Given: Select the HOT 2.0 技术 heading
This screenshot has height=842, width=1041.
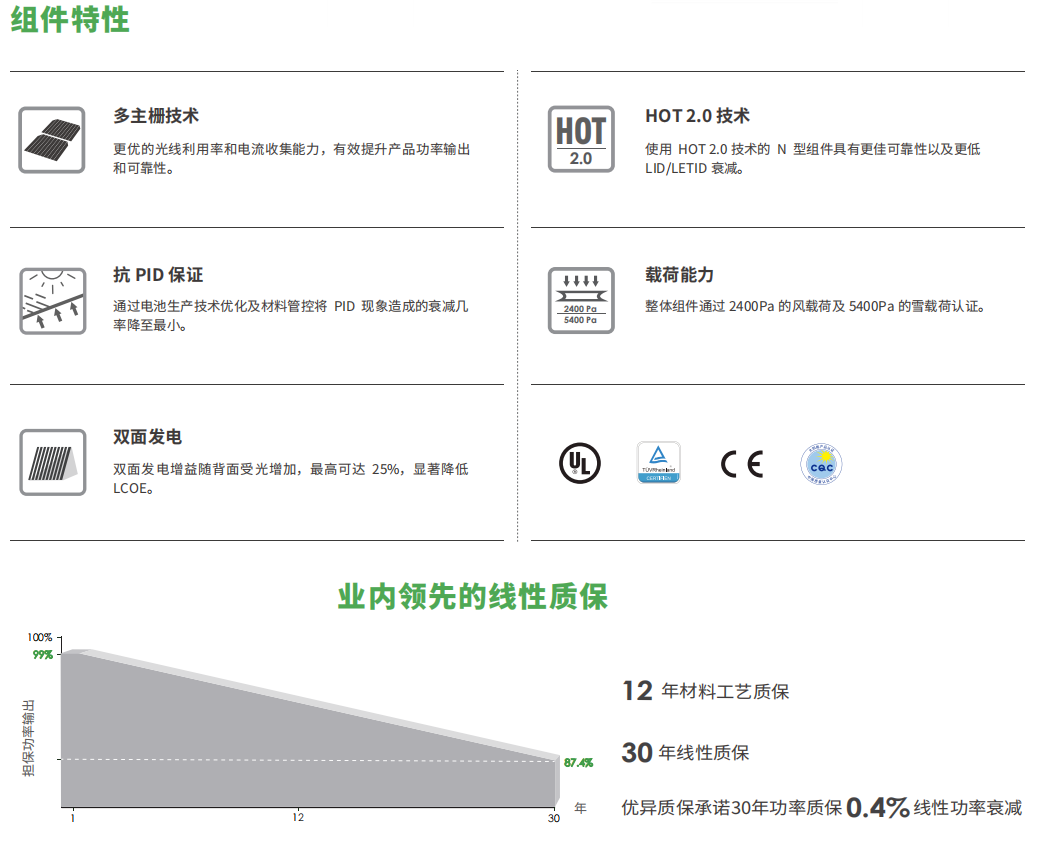Looking at the screenshot, I should (x=697, y=116).
